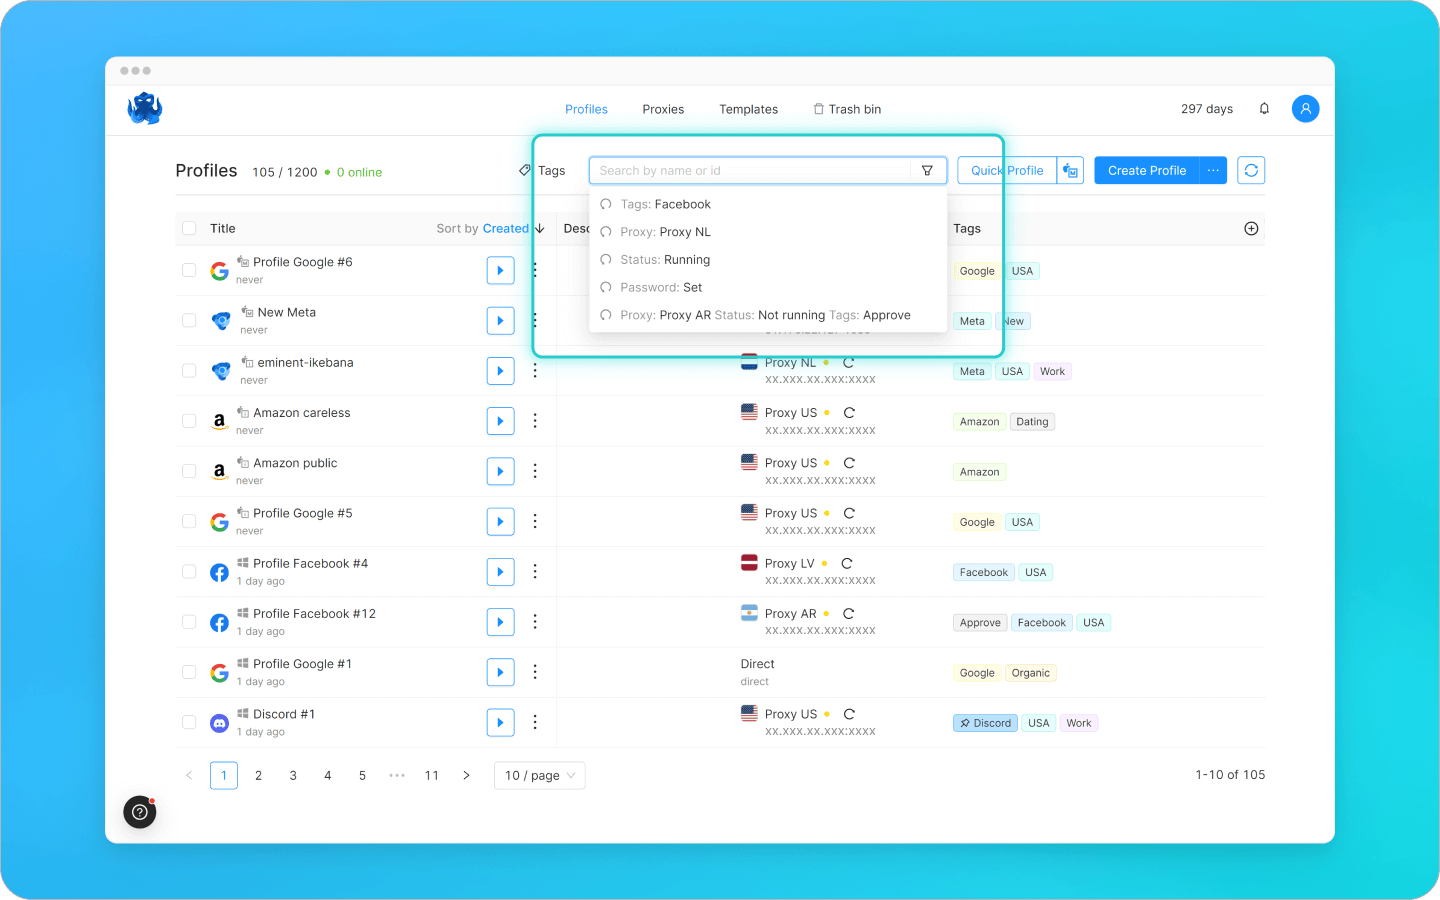Click the Dating tag on Amazon careless
The width and height of the screenshot is (1440, 900).
[1032, 422]
